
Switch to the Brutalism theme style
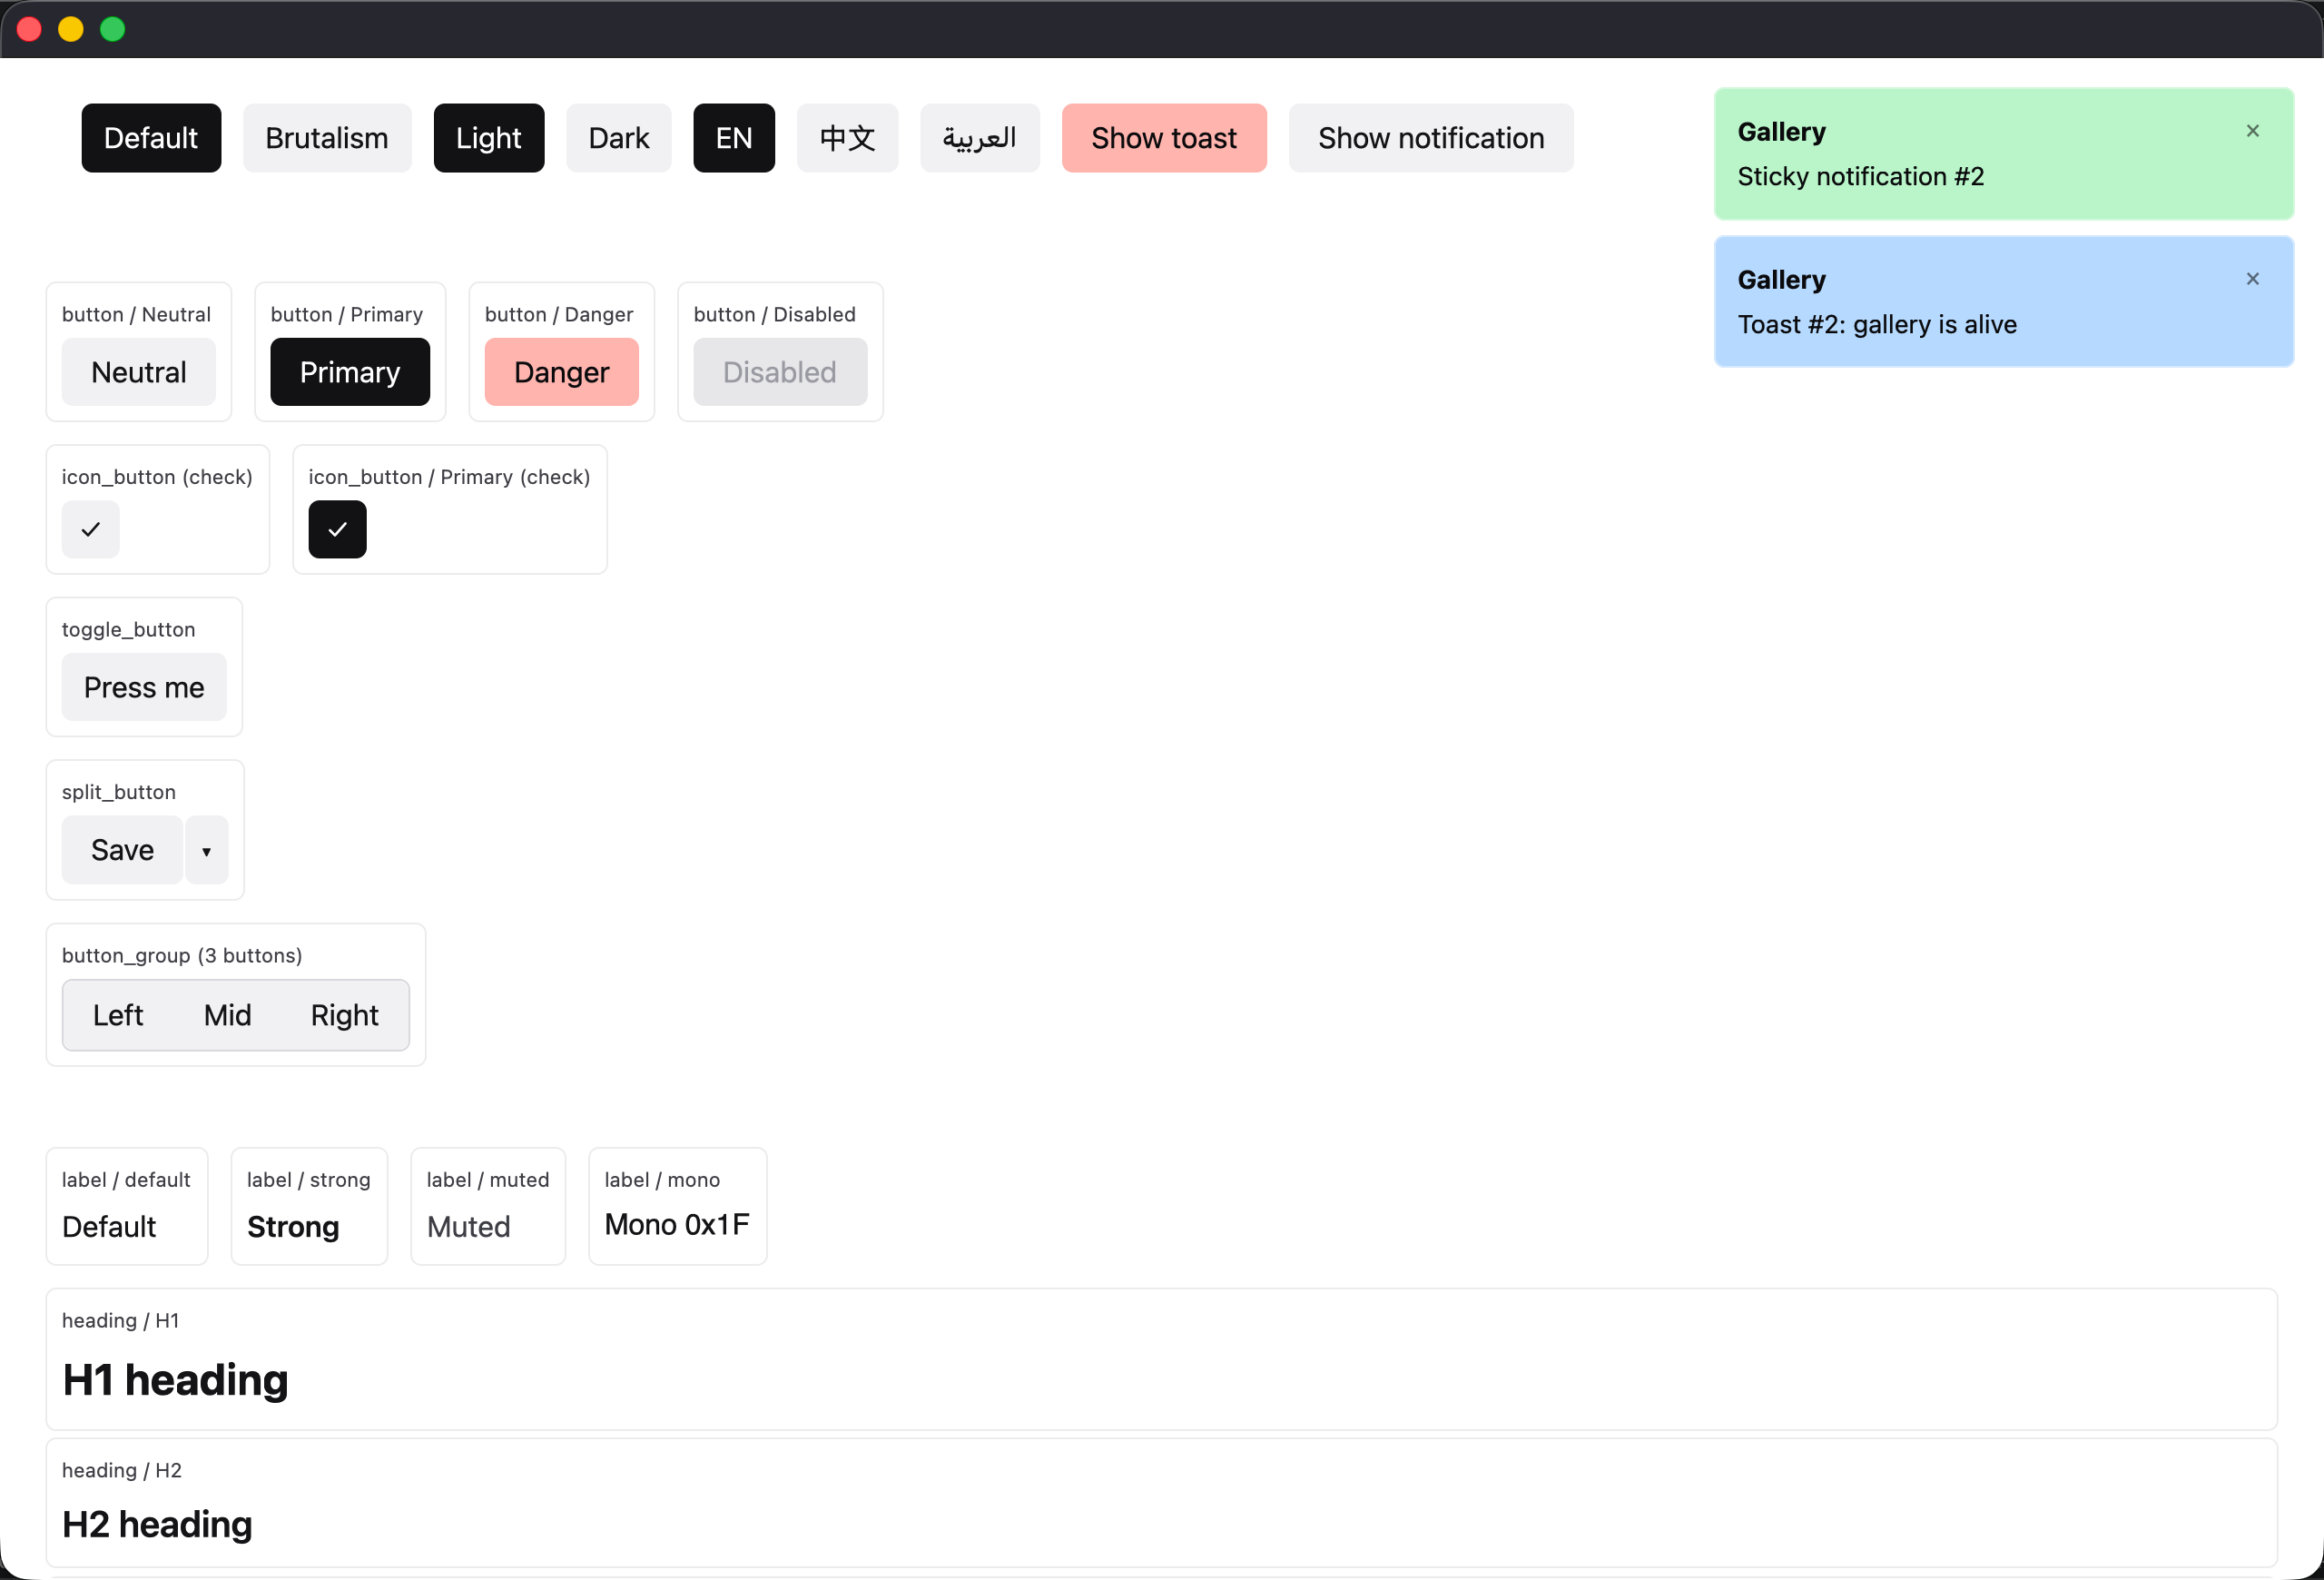327,138
